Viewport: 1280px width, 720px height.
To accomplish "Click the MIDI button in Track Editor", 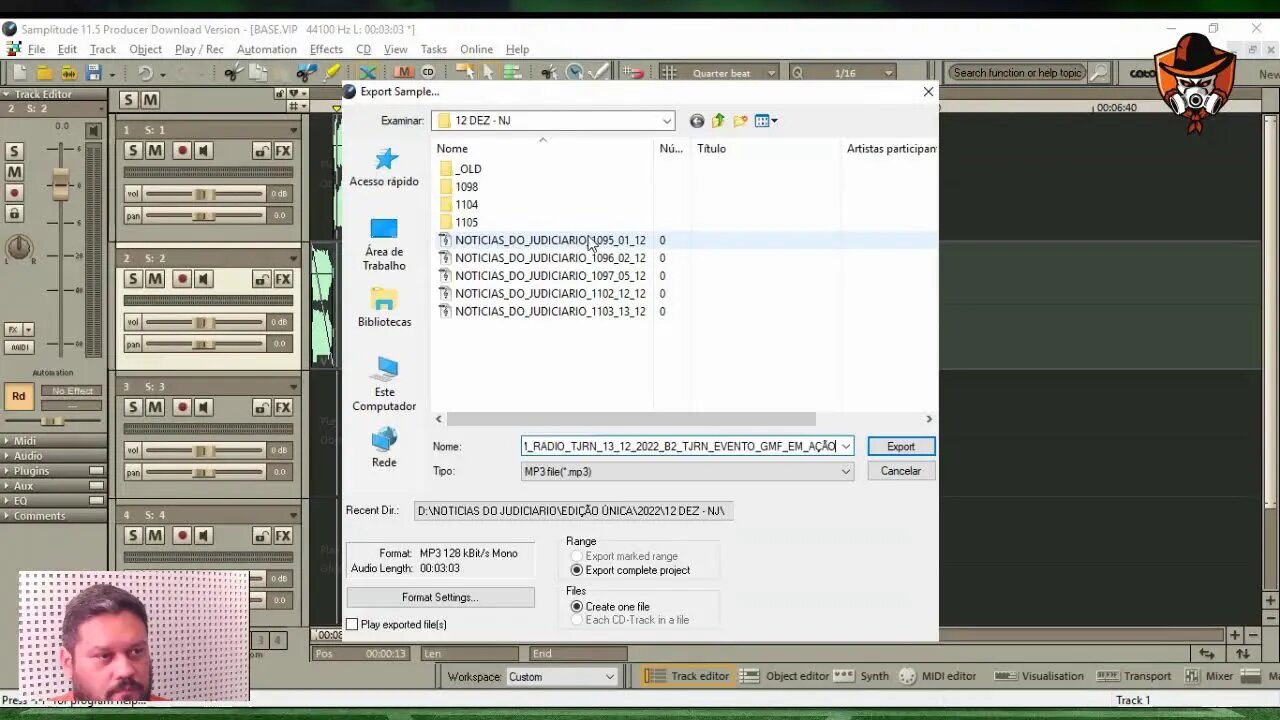I will point(19,347).
